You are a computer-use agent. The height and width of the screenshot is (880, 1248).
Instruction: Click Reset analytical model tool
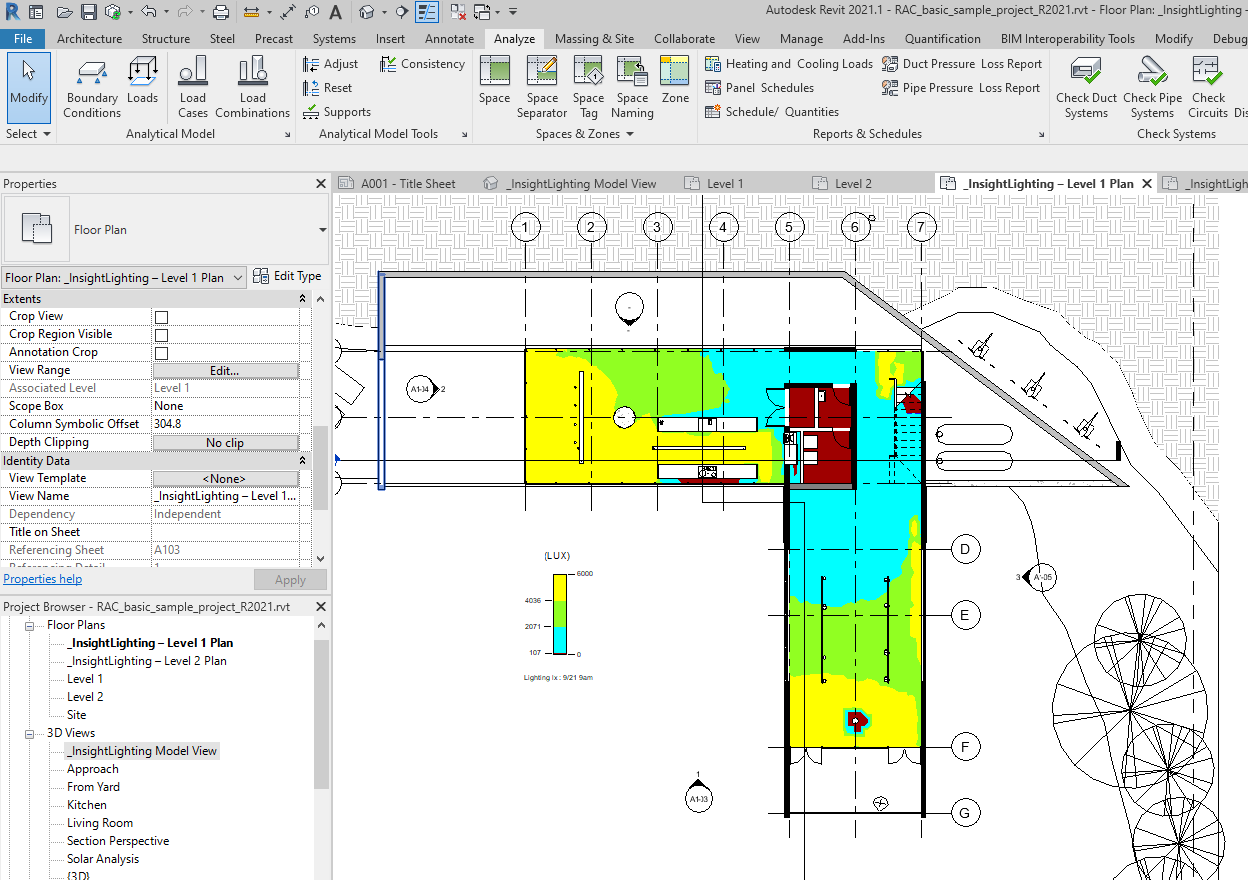click(328, 88)
